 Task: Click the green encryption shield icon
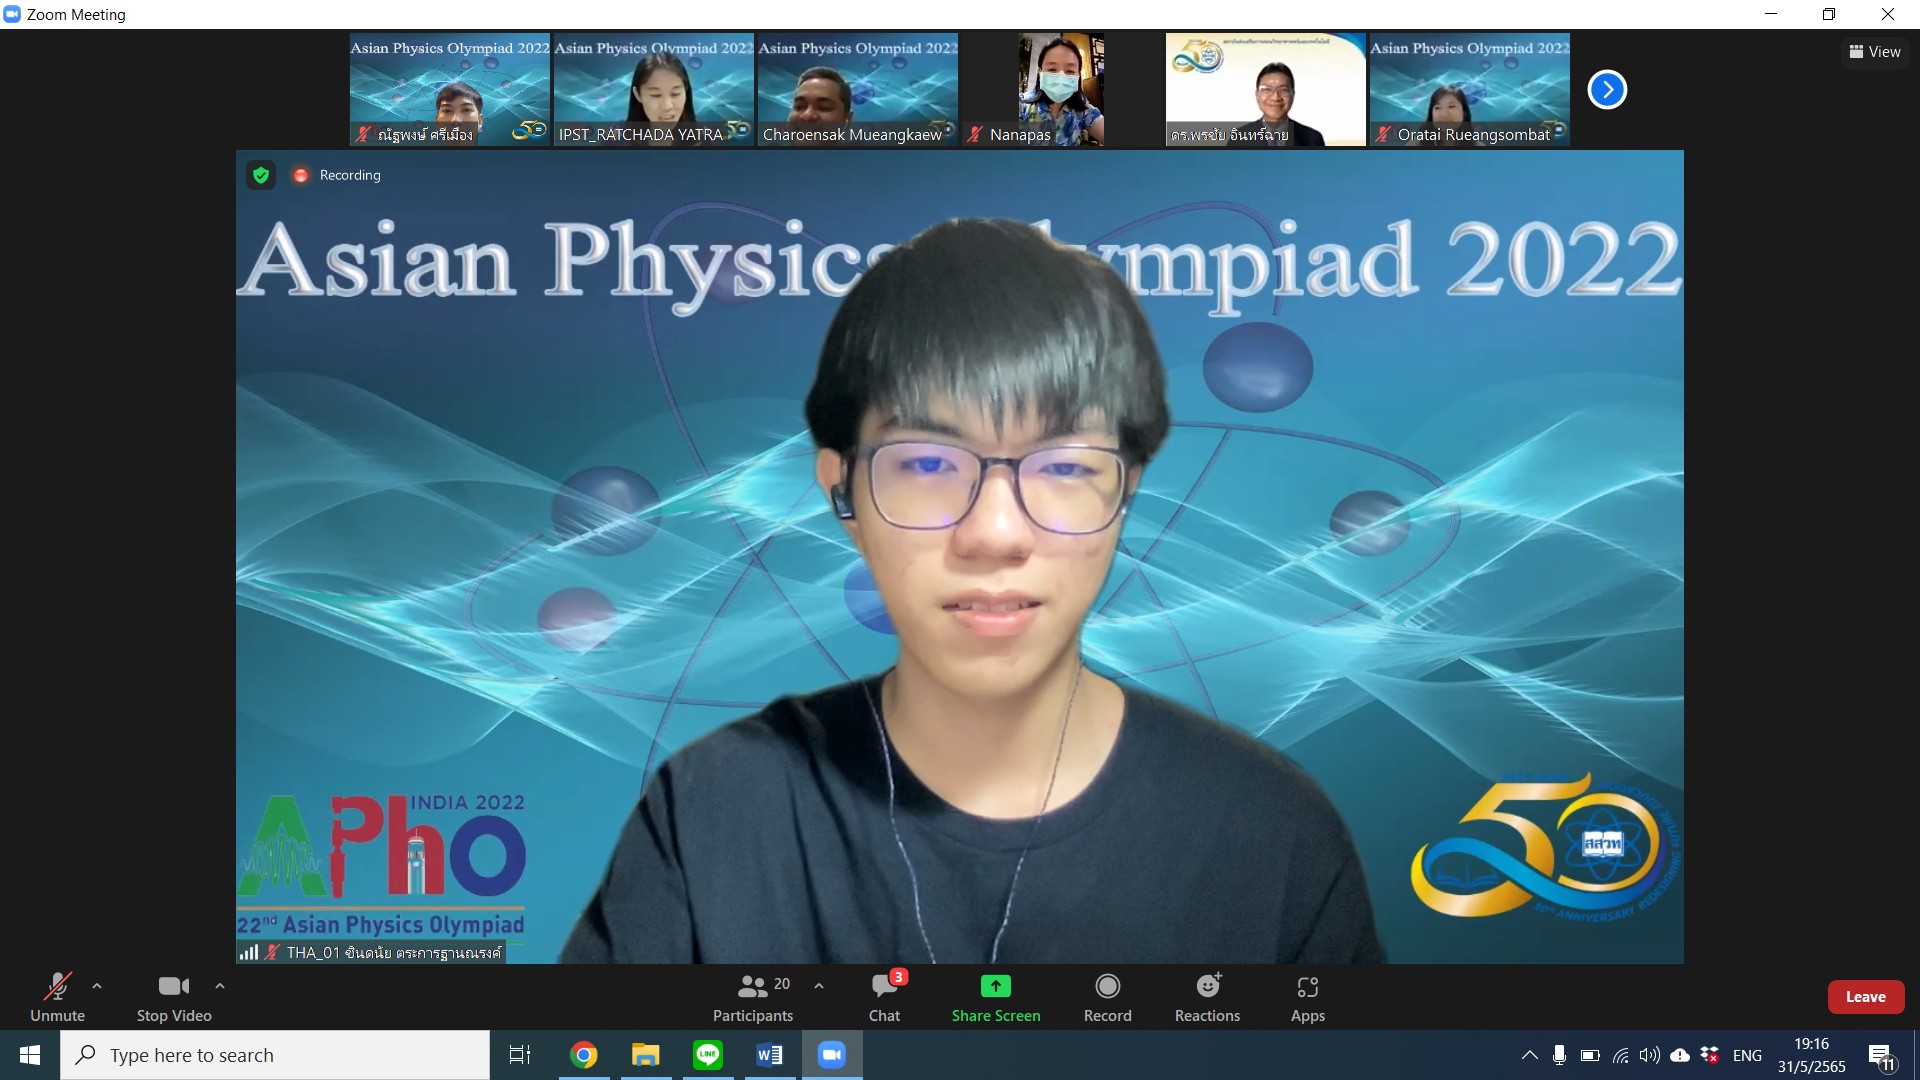point(261,175)
